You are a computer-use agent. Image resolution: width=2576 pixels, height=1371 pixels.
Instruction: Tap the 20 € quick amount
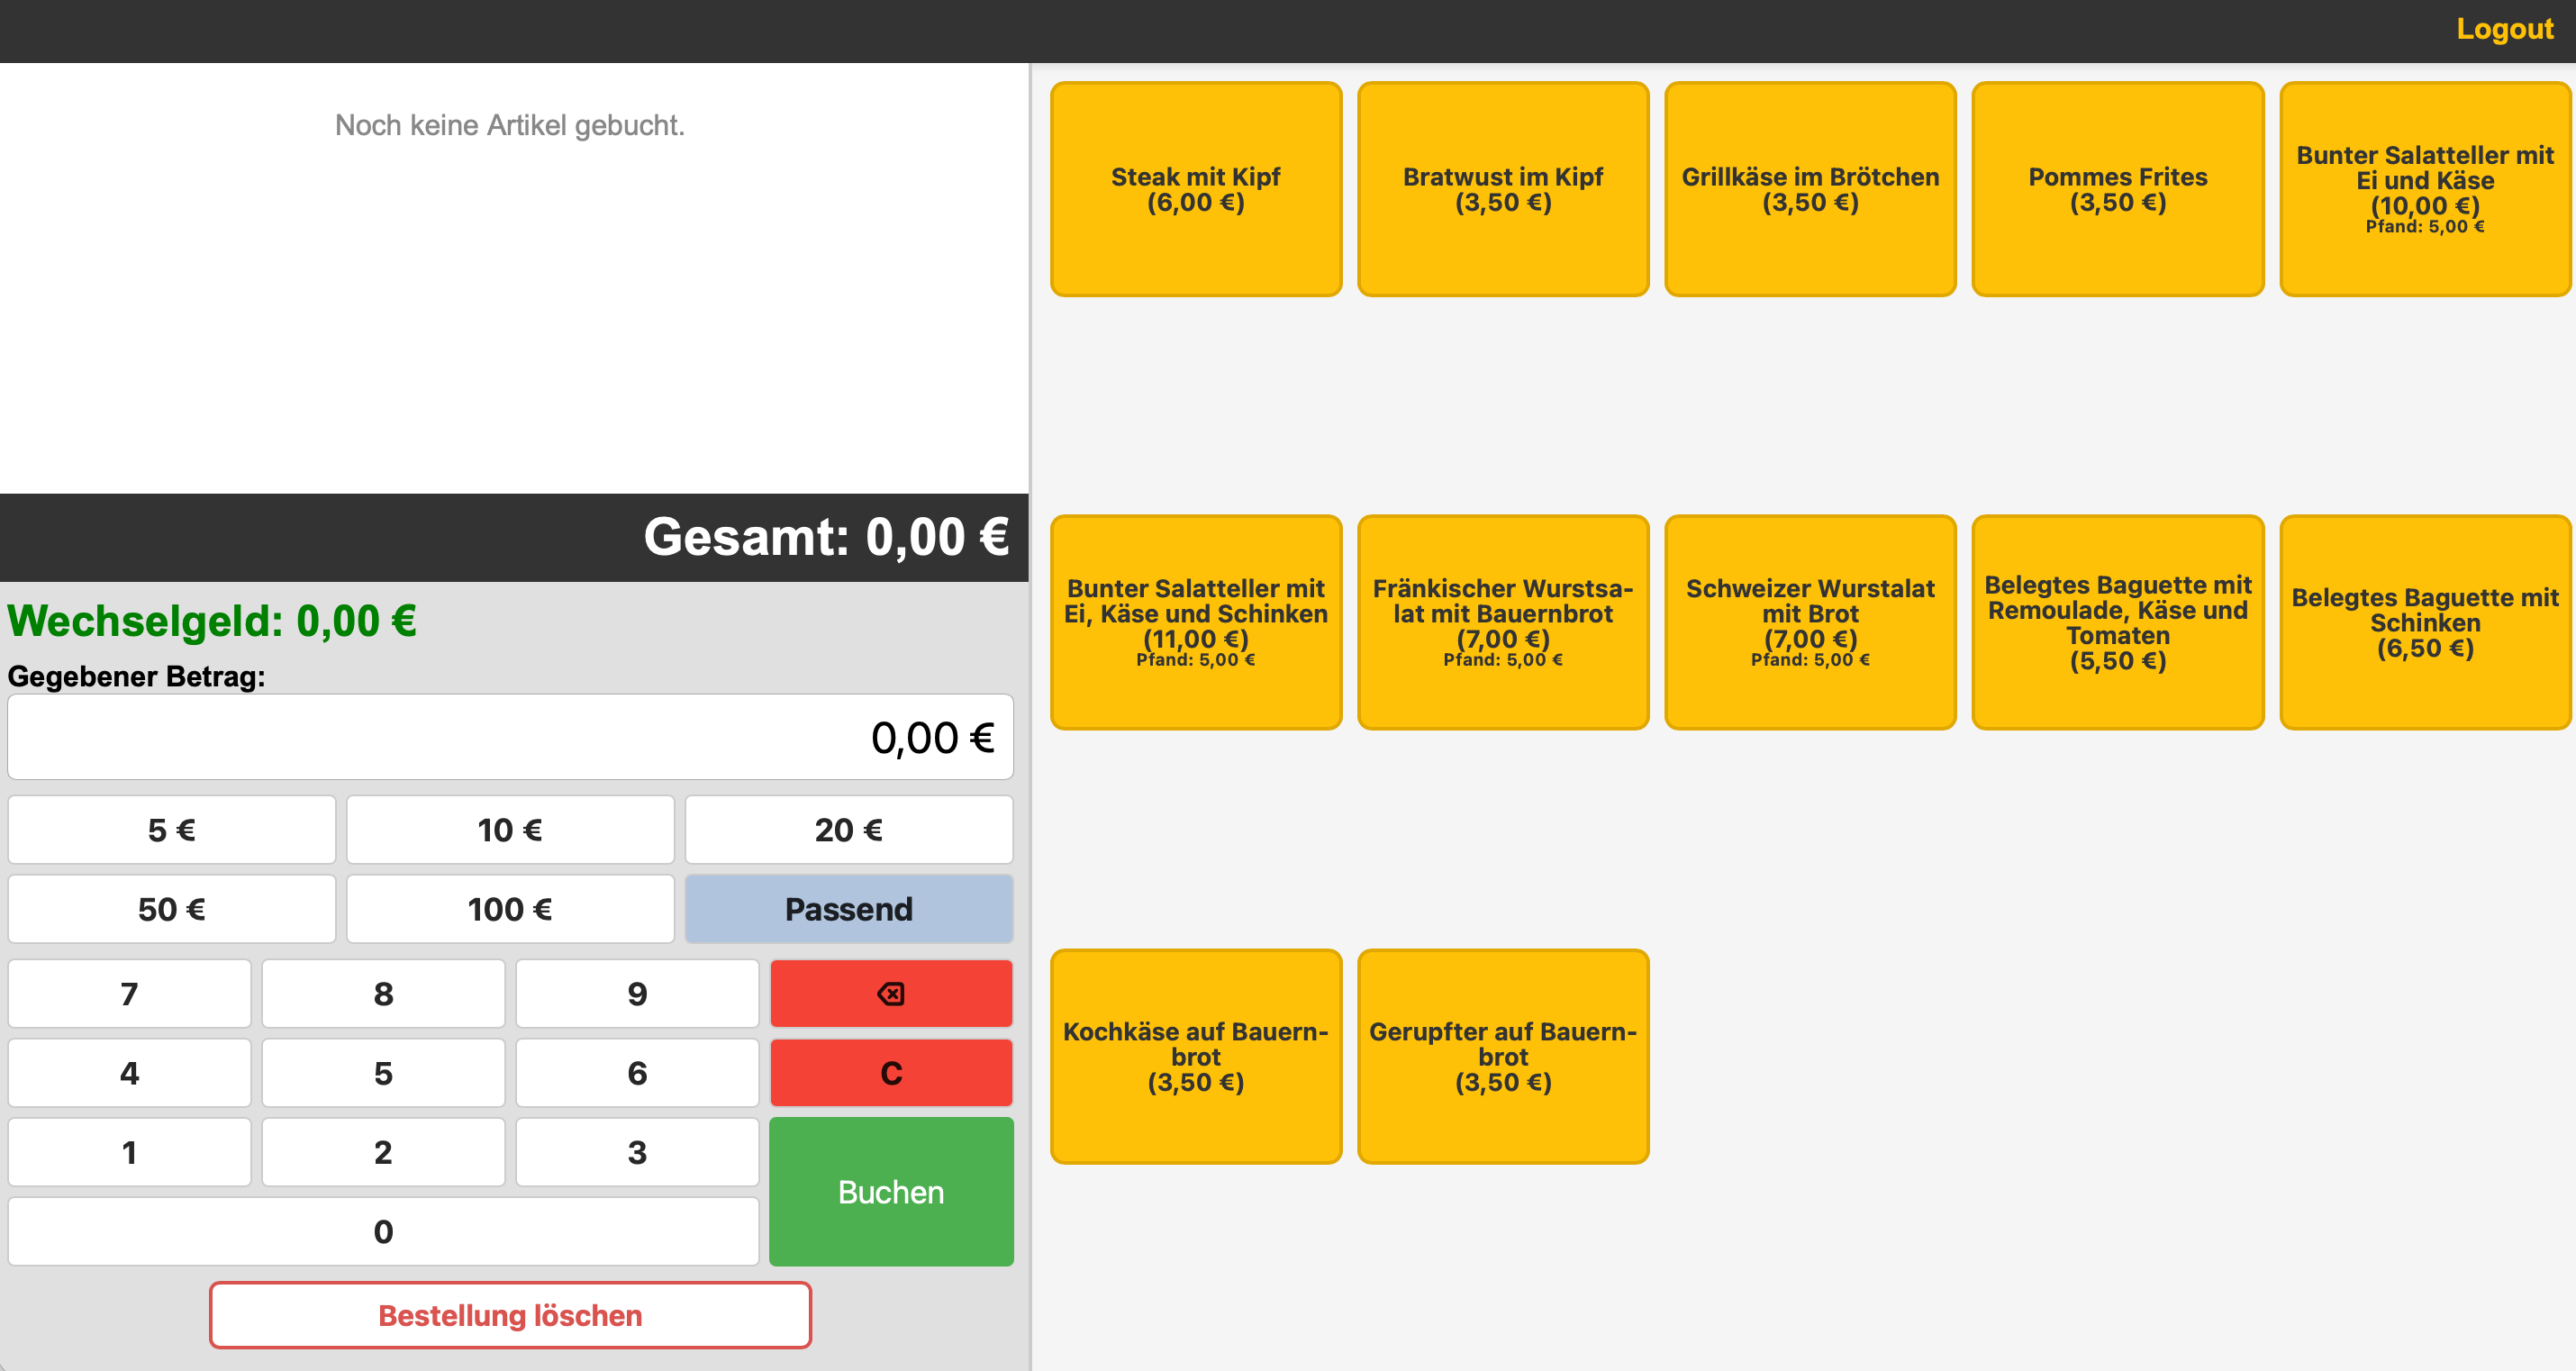(x=848, y=829)
